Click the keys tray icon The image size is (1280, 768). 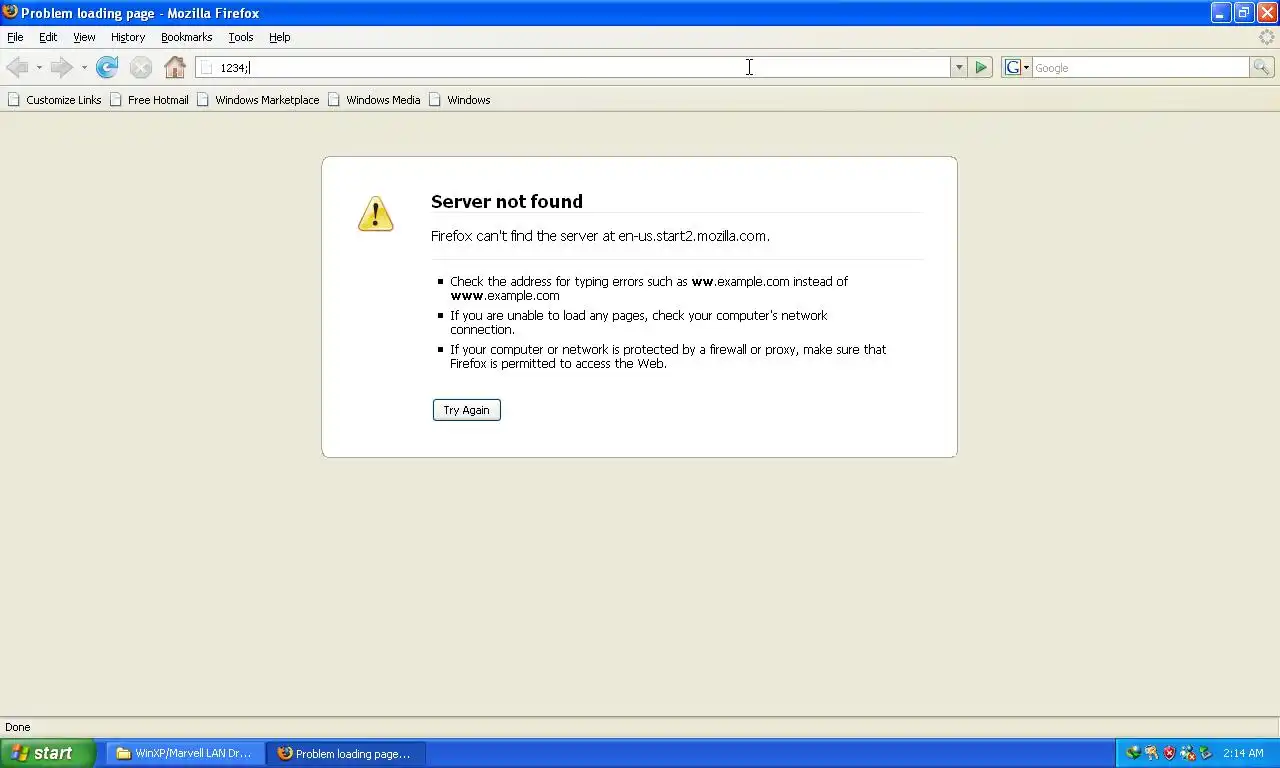point(1151,753)
